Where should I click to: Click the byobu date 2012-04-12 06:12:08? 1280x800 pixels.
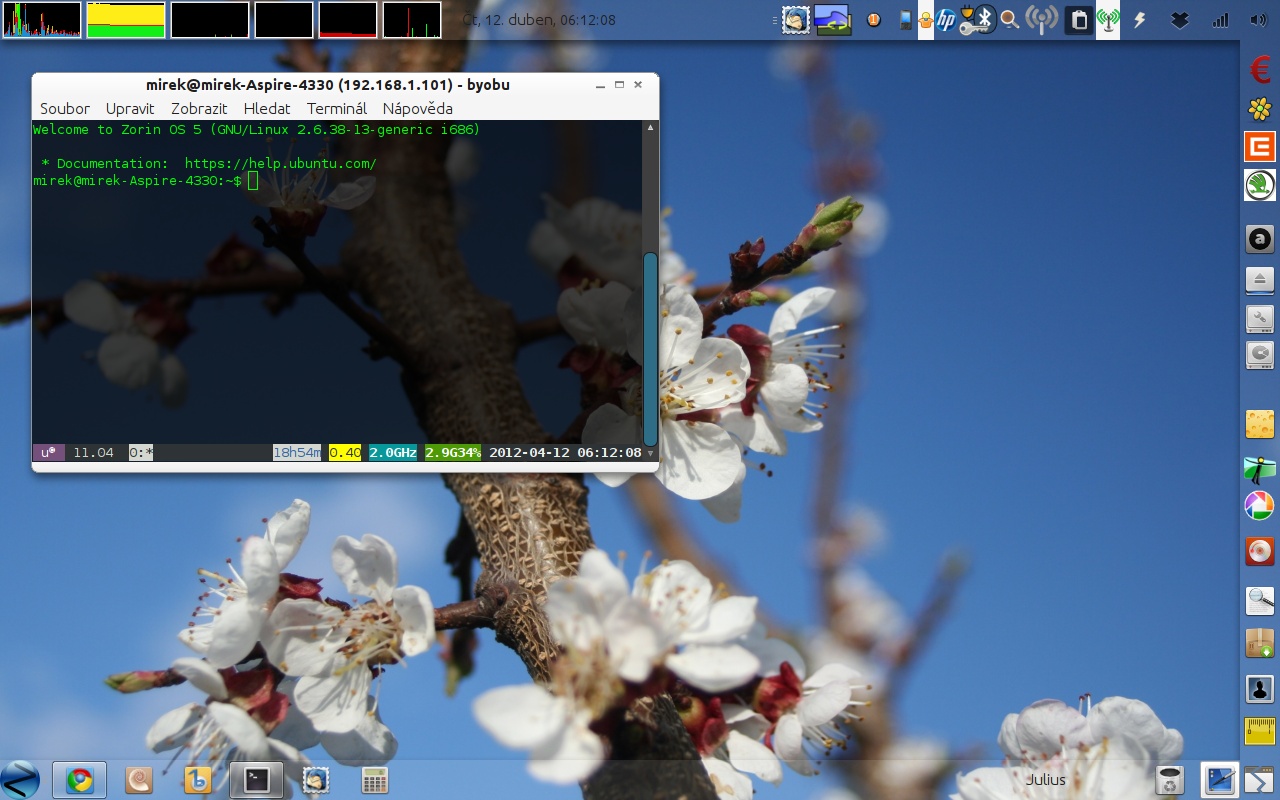click(x=565, y=453)
